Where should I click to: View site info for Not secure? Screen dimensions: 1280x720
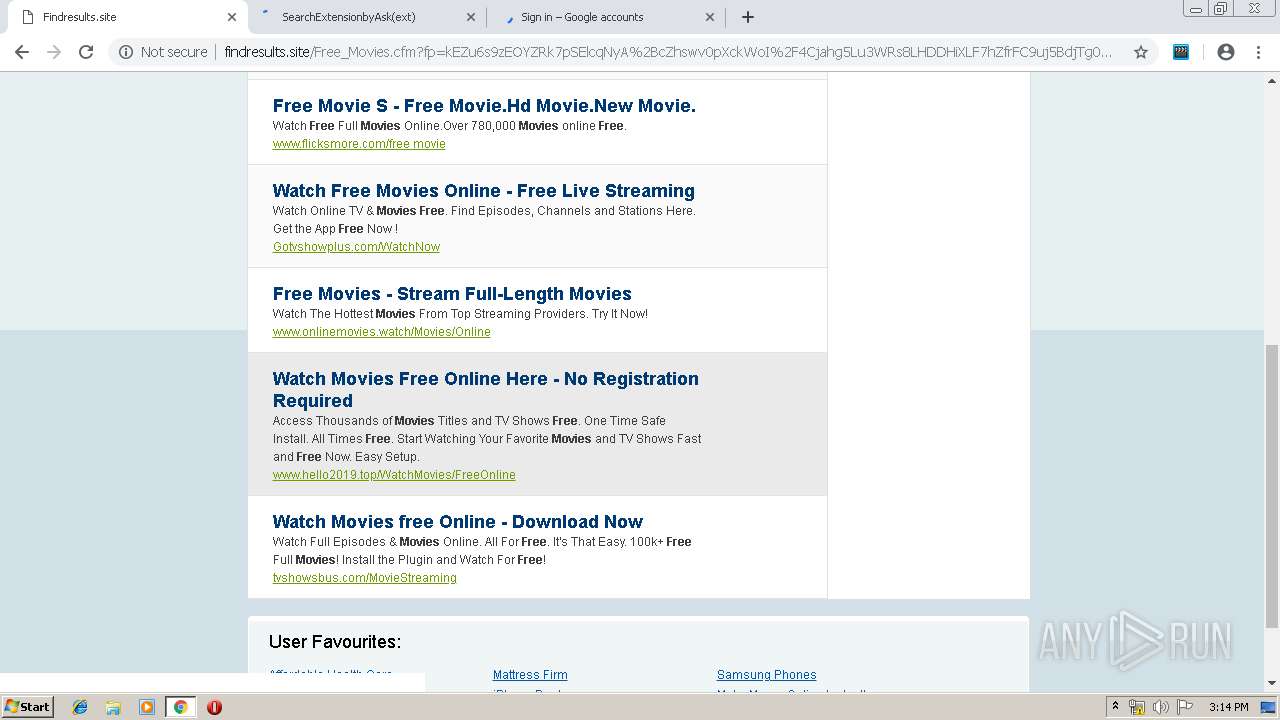pyautogui.click(x=163, y=52)
